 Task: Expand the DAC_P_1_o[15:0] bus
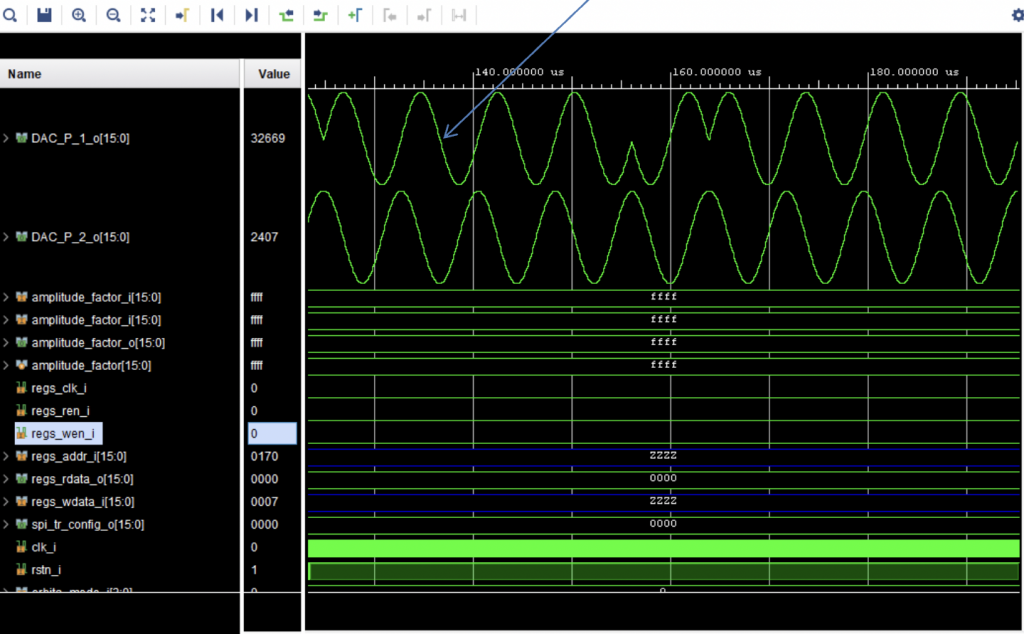coord(6,138)
